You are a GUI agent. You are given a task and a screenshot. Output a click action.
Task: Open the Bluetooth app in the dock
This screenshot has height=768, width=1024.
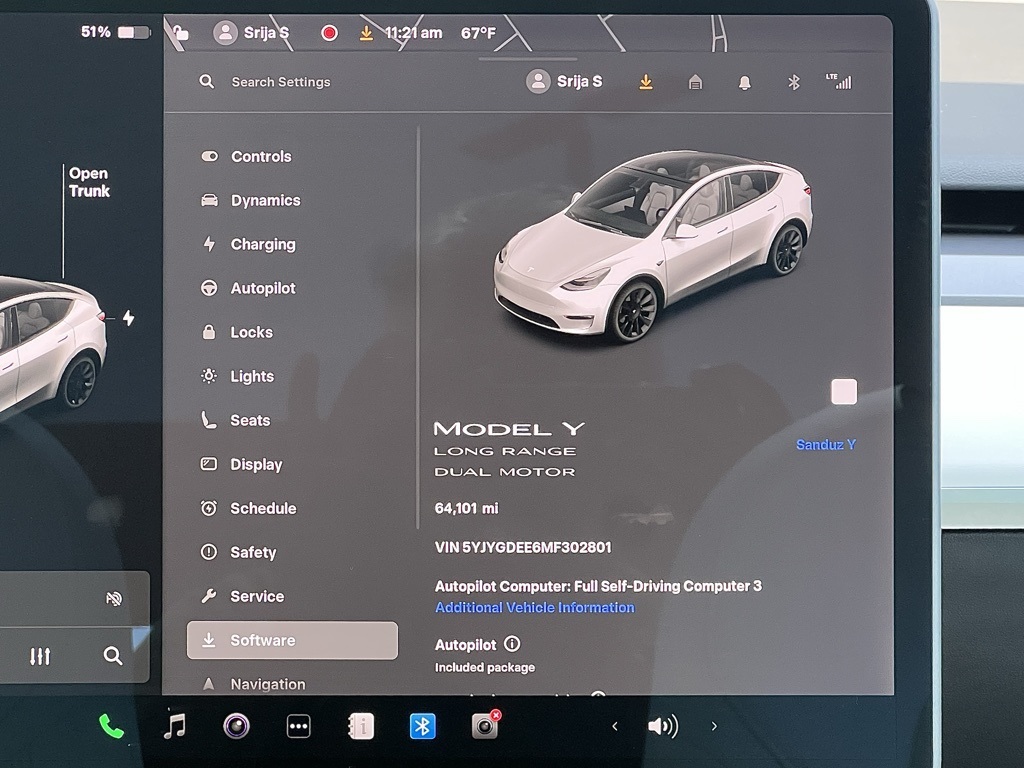pos(423,726)
